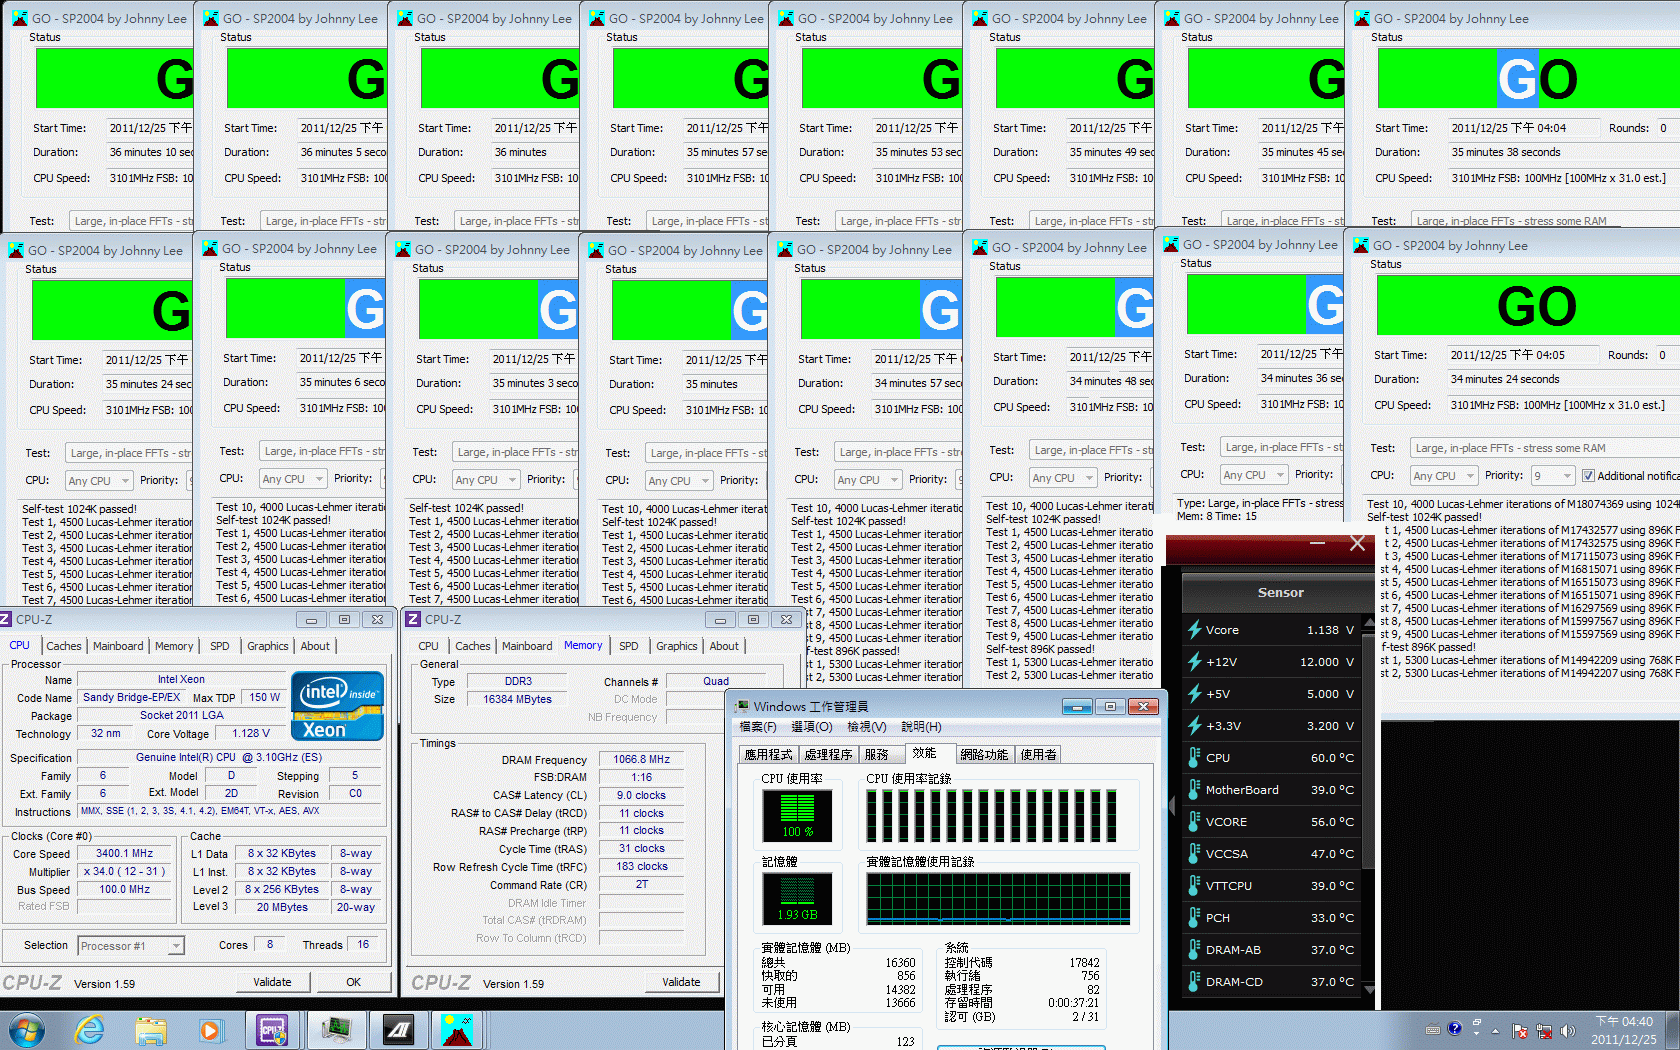Click the Start Time field showing 04:04
The width and height of the screenshot is (1680, 1050).
click(1522, 128)
